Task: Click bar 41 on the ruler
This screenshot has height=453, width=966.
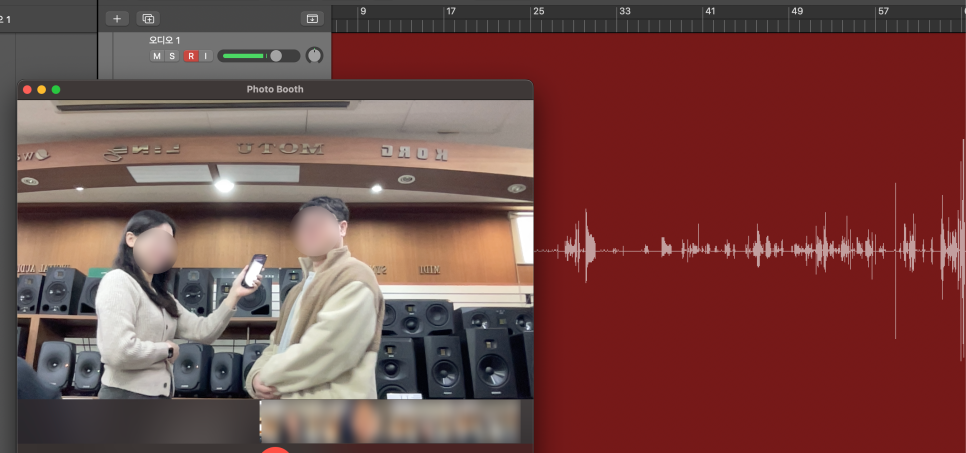Action: coord(710,11)
